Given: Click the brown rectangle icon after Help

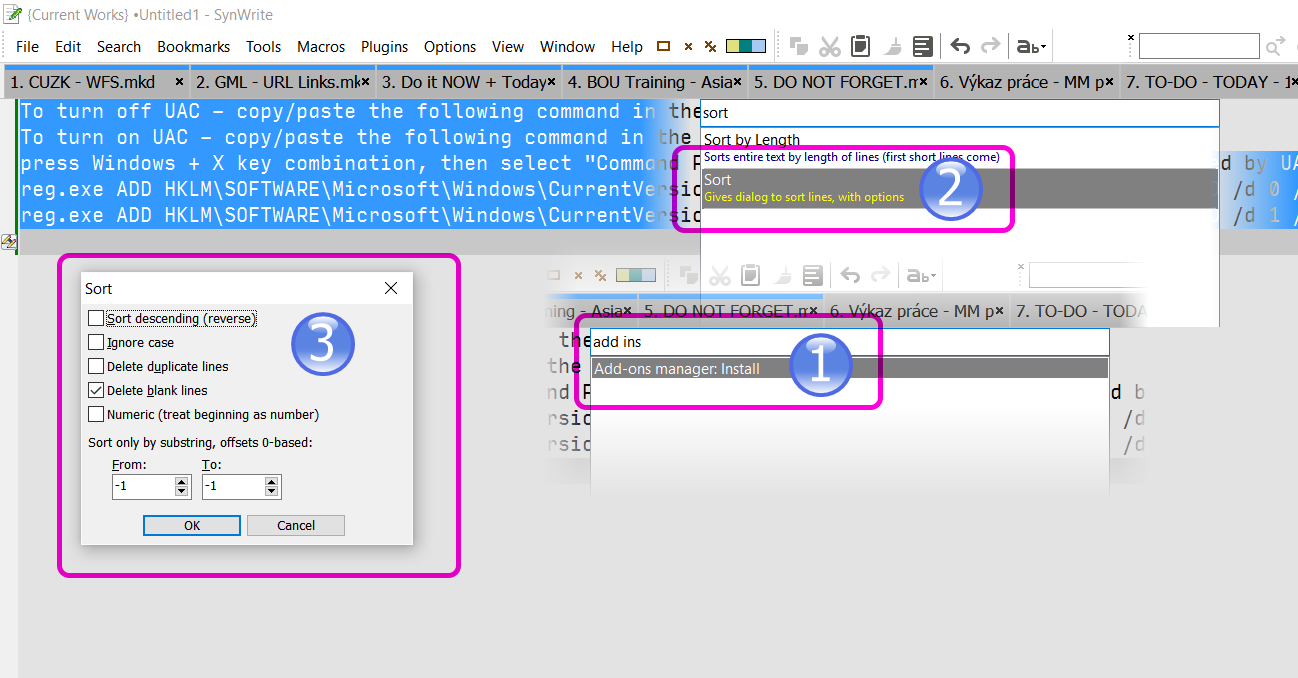Looking at the screenshot, I should pyautogui.click(x=663, y=46).
